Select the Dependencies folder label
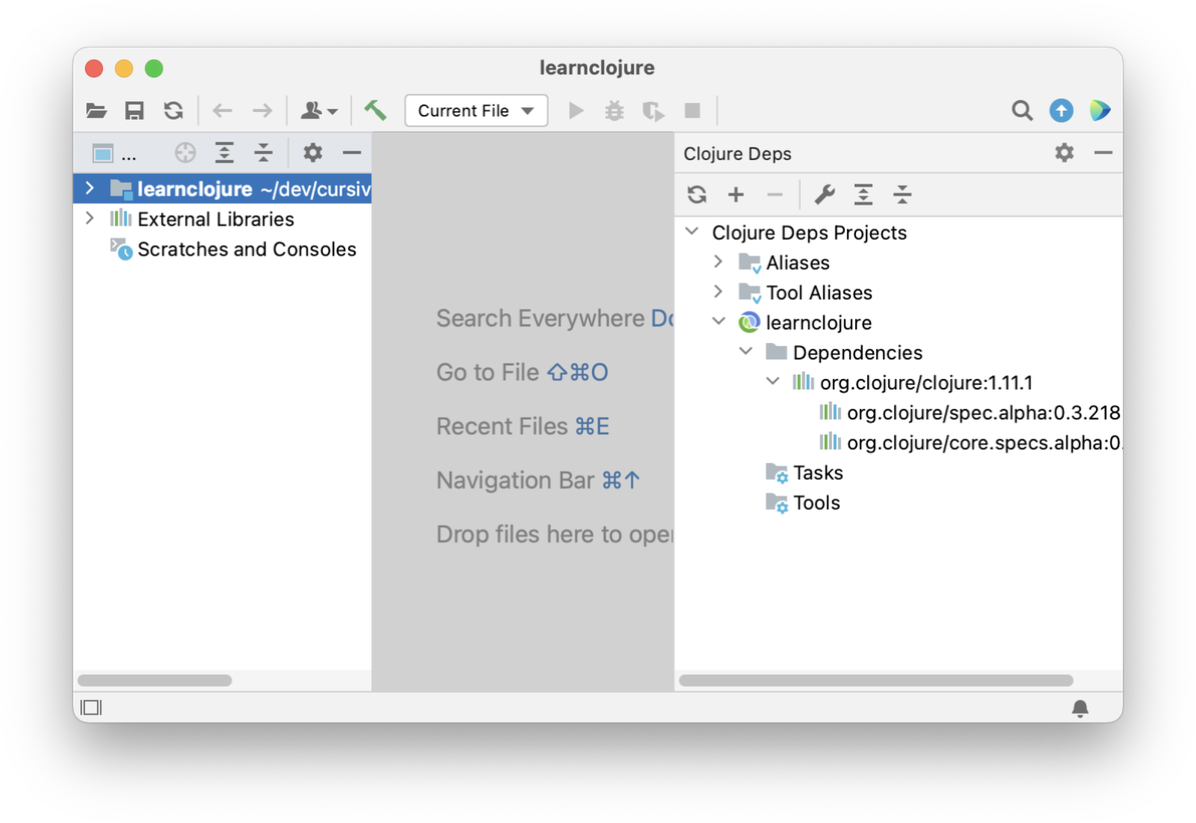The width and height of the screenshot is (1196, 823). click(857, 352)
